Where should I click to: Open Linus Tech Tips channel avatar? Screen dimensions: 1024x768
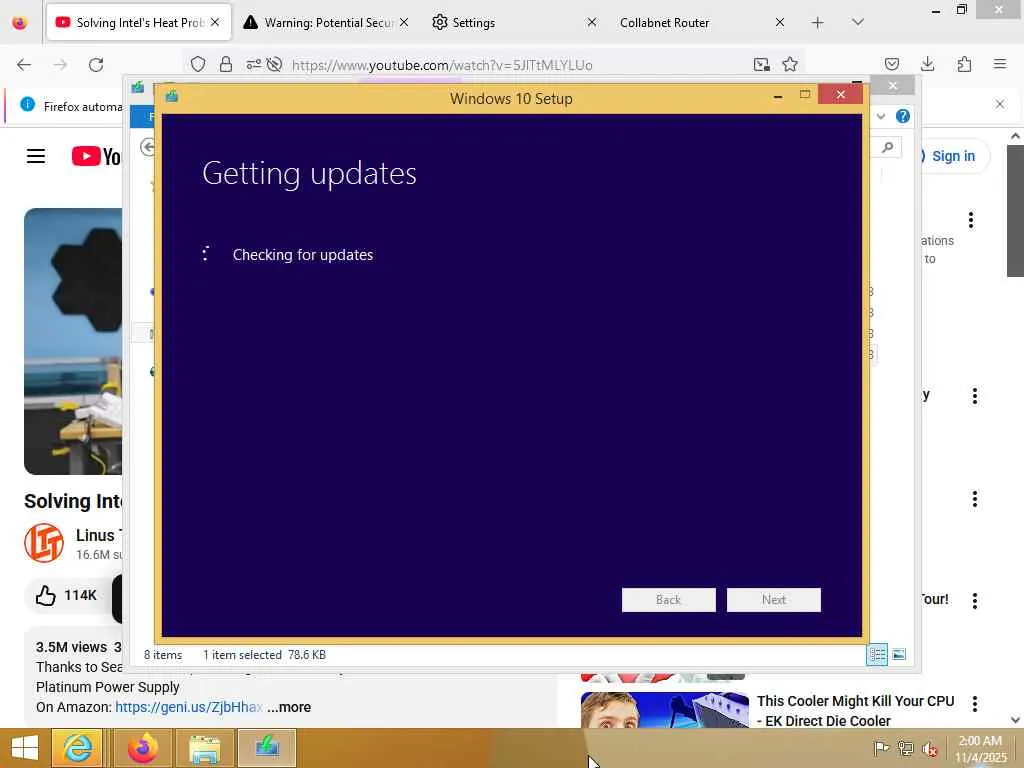[44, 543]
